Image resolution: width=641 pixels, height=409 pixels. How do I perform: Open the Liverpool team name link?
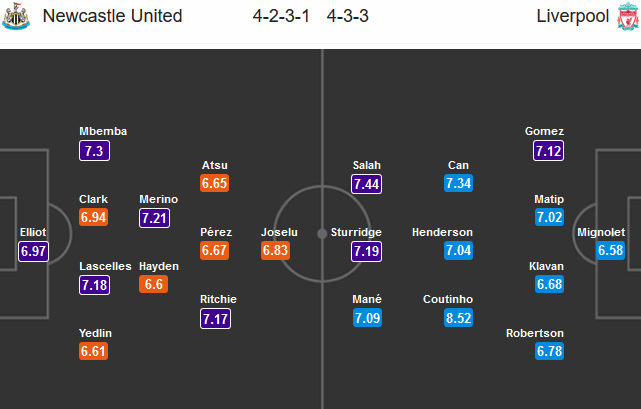pos(573,16)
